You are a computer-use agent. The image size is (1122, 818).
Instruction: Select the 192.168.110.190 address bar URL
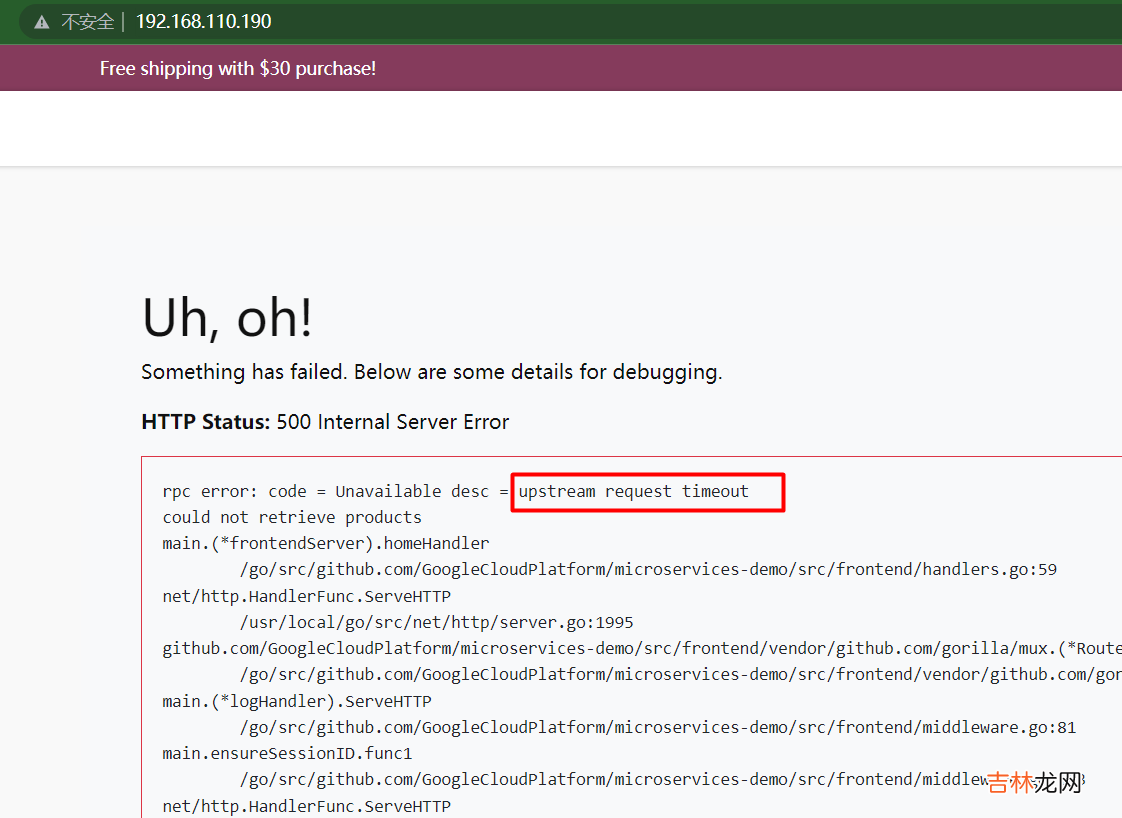pyautogui.click(x=203, y=22)
